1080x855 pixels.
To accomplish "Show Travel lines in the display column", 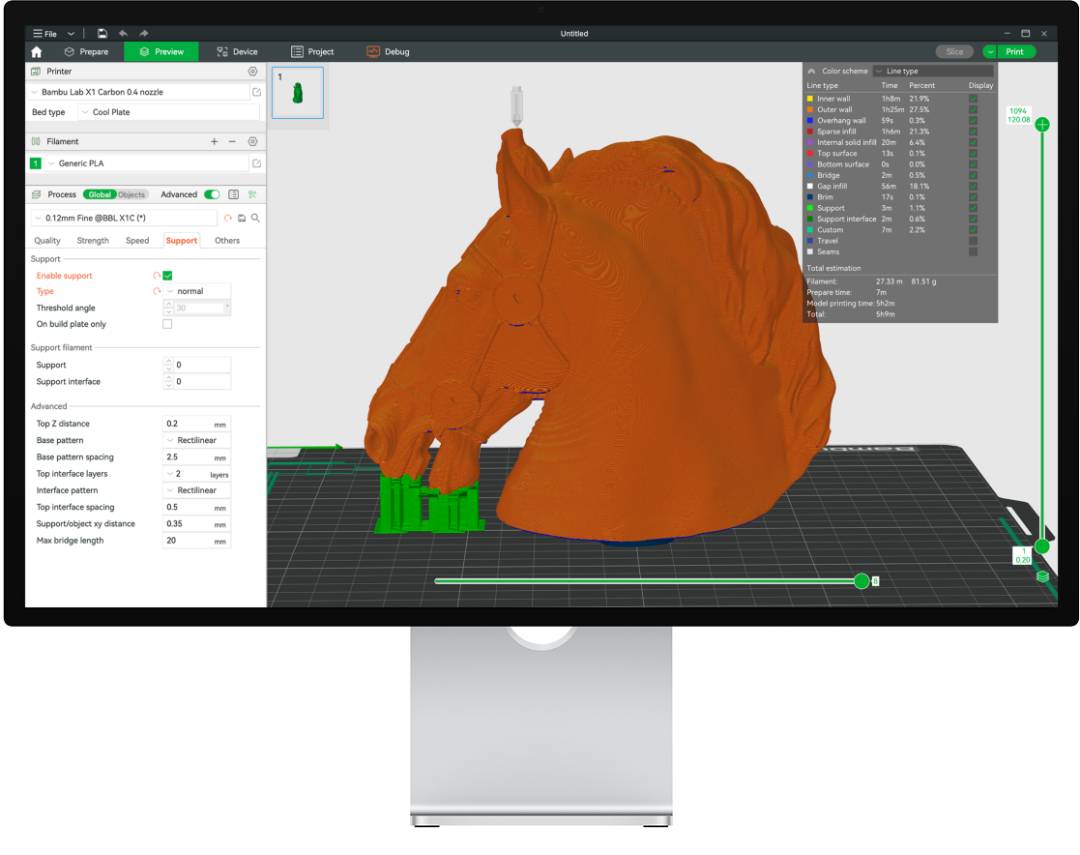I will point(973,241).
